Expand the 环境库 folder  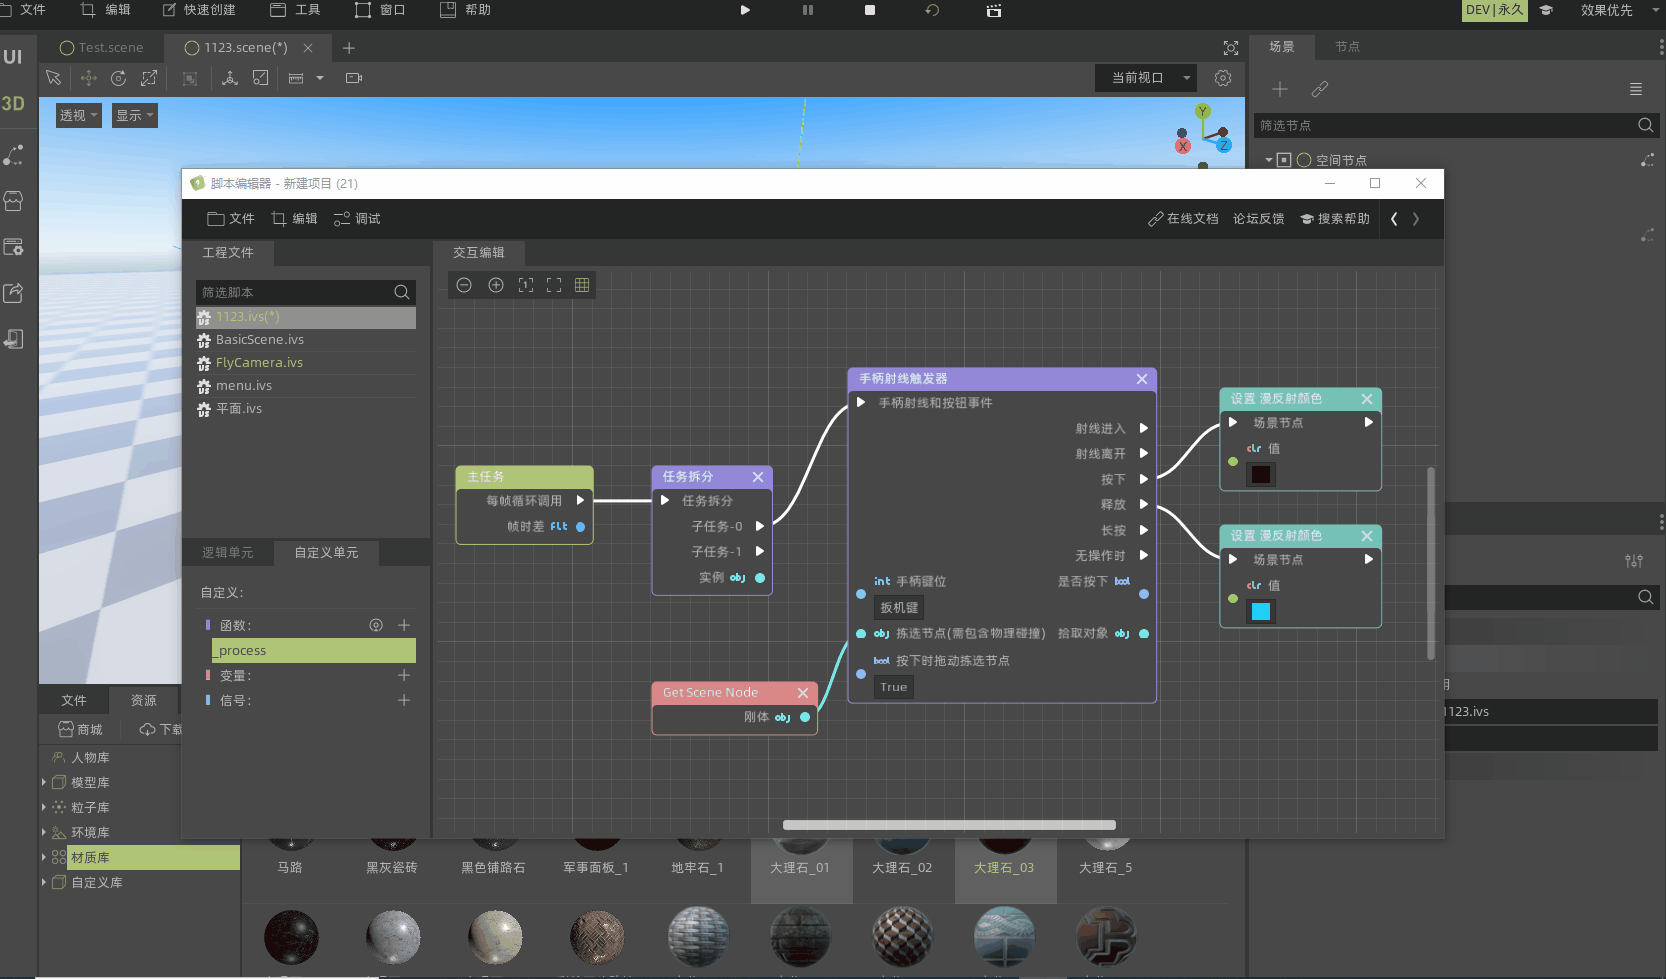pyautogui.click(x=44, y=832)
